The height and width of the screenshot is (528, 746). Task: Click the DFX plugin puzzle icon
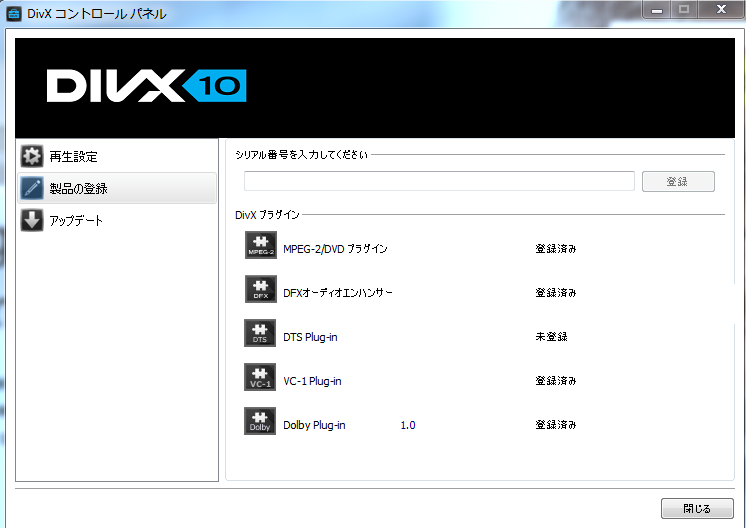click(x=261, y=289)
